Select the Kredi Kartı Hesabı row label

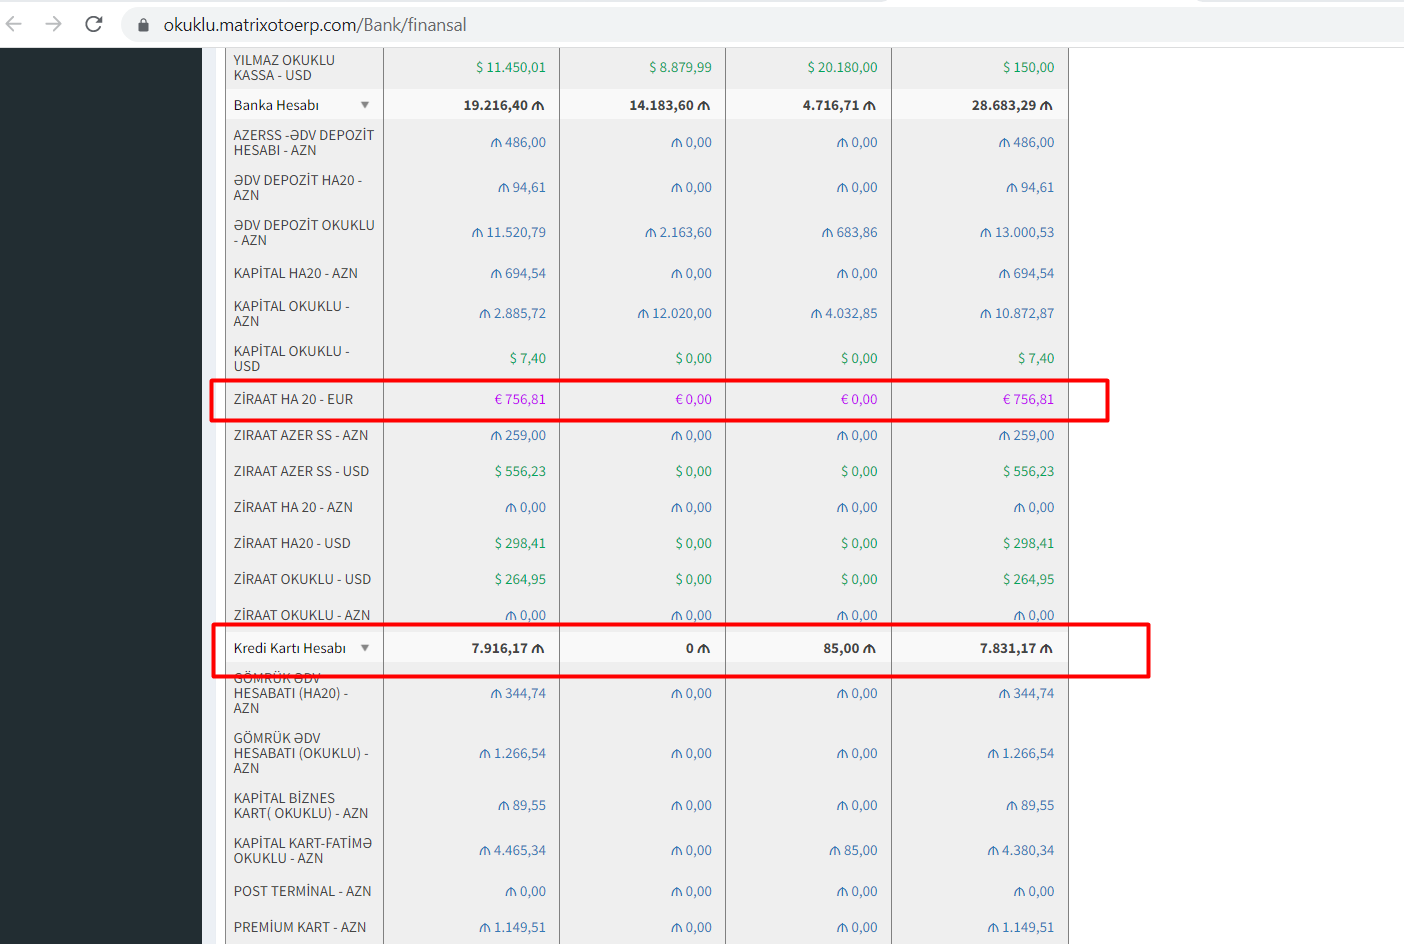pyautogui.click(x=289, y=648)
